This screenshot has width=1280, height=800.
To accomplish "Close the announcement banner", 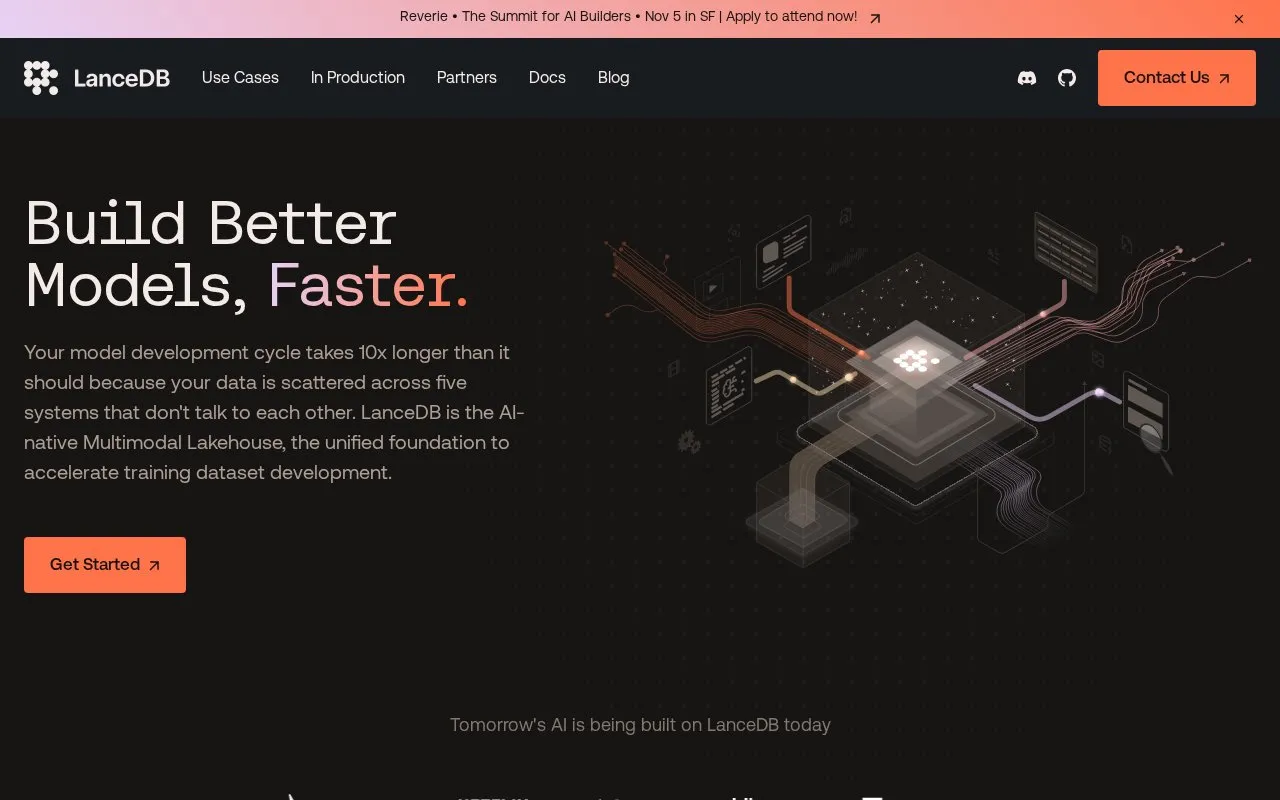I will [x=1239, y=19].
